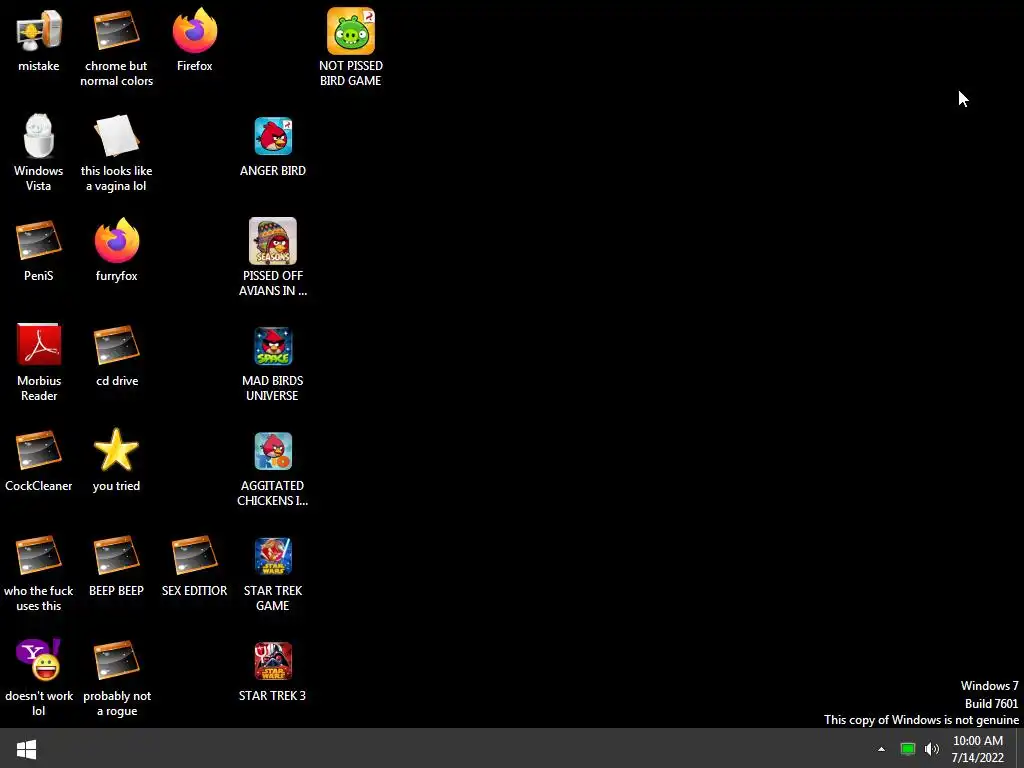Viewport: 1024px width, 768px height.
Task: Select the 'Windows Vista' recycle bin icon
Action: coord(39,136)
